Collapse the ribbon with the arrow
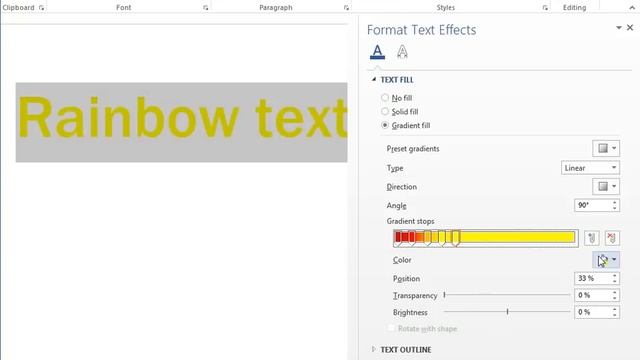 (x=632, y=7)
